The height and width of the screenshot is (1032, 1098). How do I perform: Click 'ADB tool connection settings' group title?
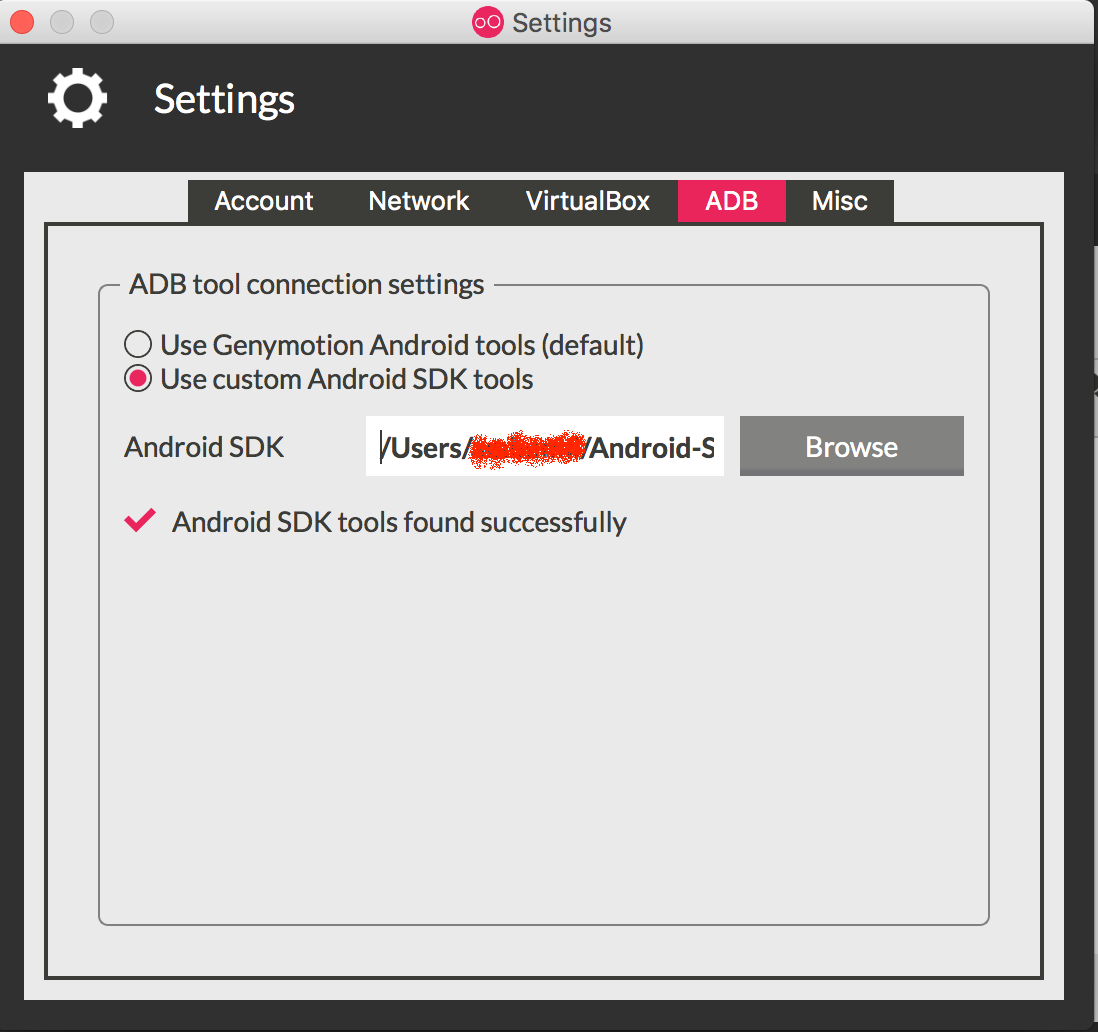pyautogui.click(x=307, y=284)
